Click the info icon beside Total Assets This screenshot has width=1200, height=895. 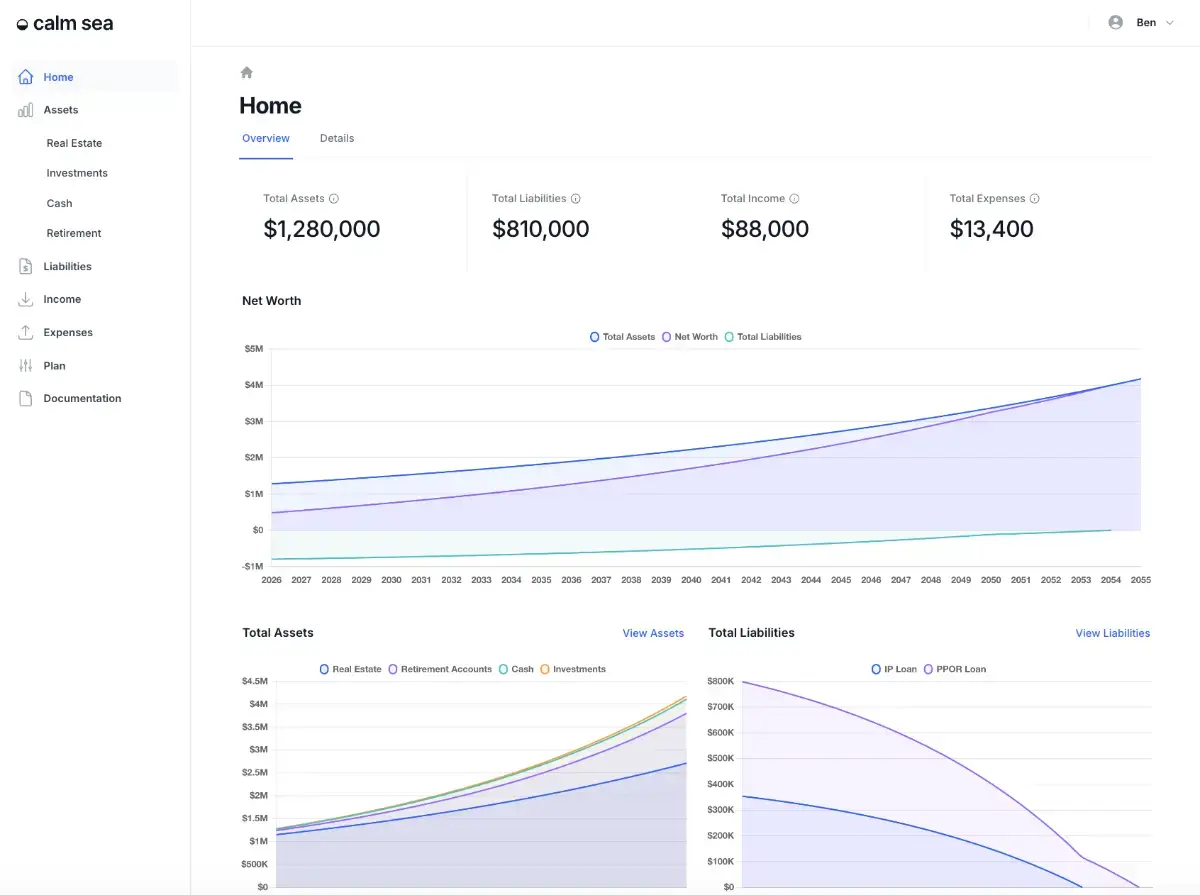click(x=334, y=199)
